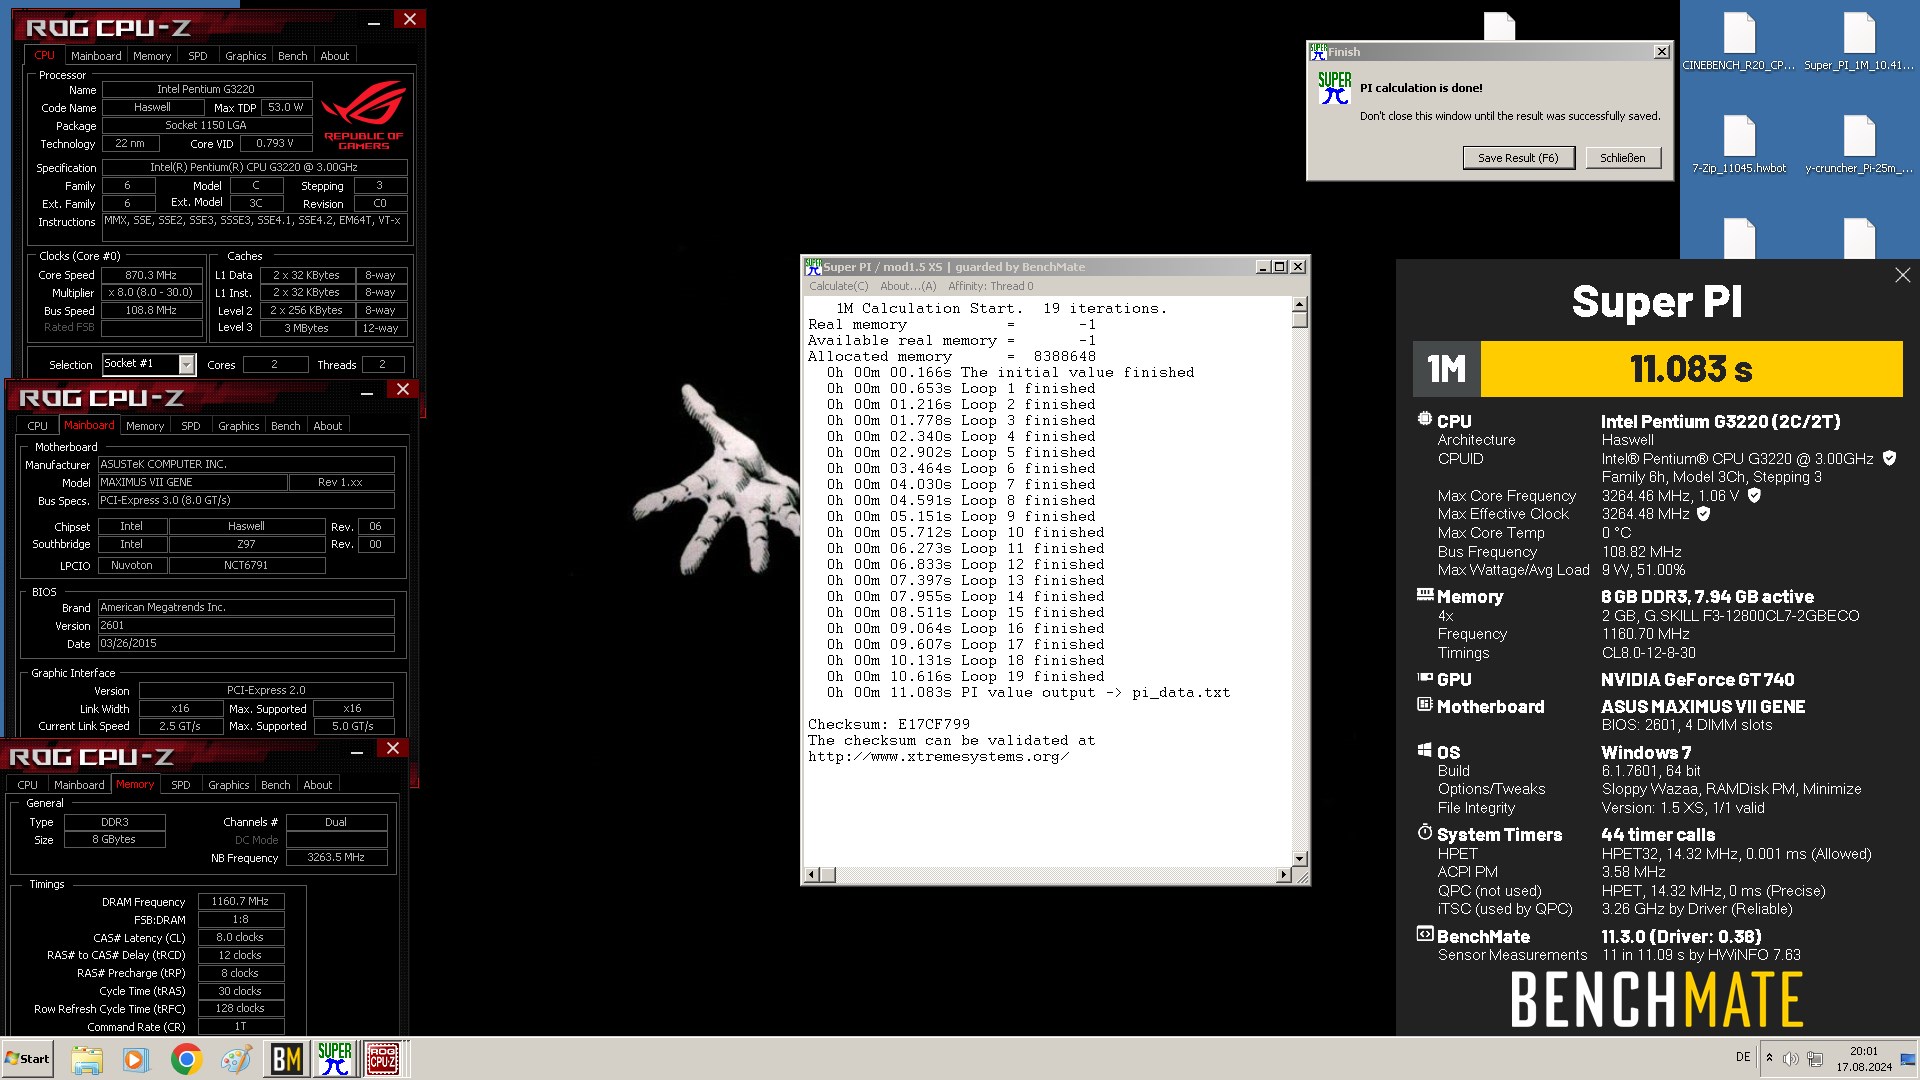Open the CINEBENCH_R20_CP... desktop file

tap(1739, 42)
